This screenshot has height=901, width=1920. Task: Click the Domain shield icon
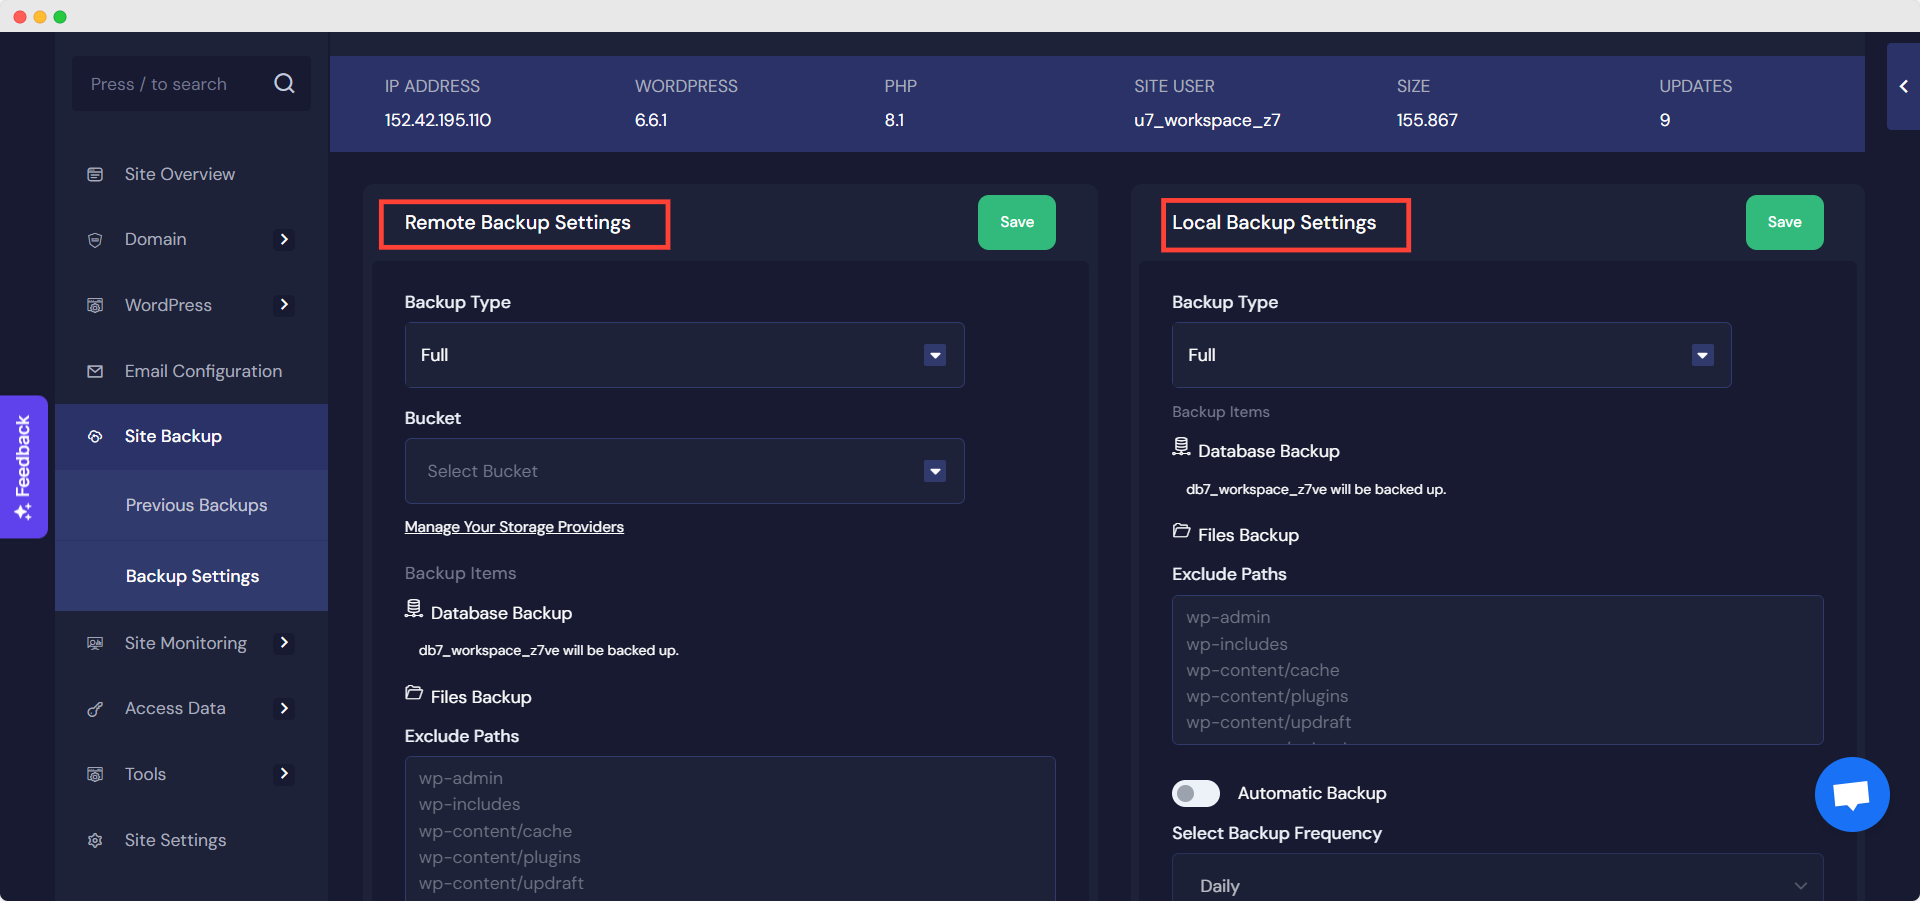click(95, 240)
